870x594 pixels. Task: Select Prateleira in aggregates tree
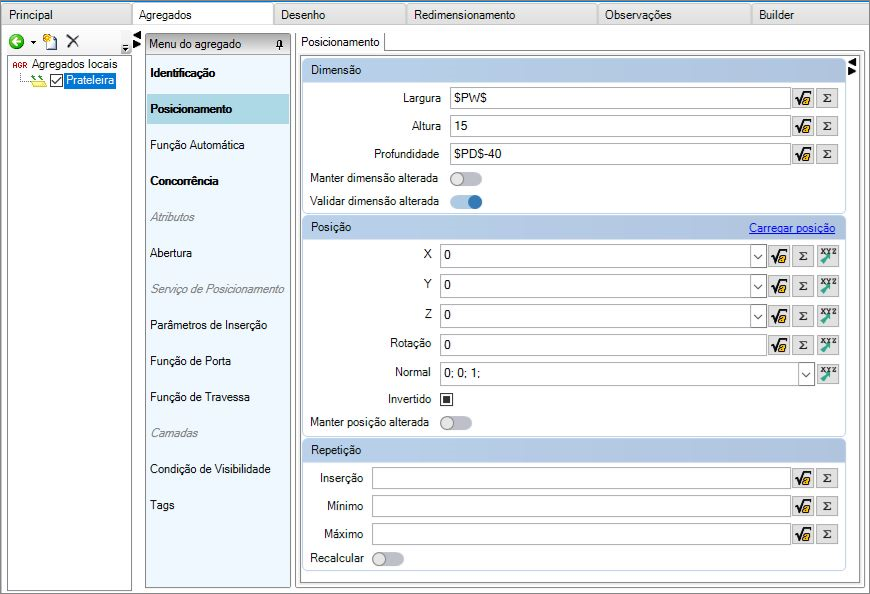click(90, 80)
